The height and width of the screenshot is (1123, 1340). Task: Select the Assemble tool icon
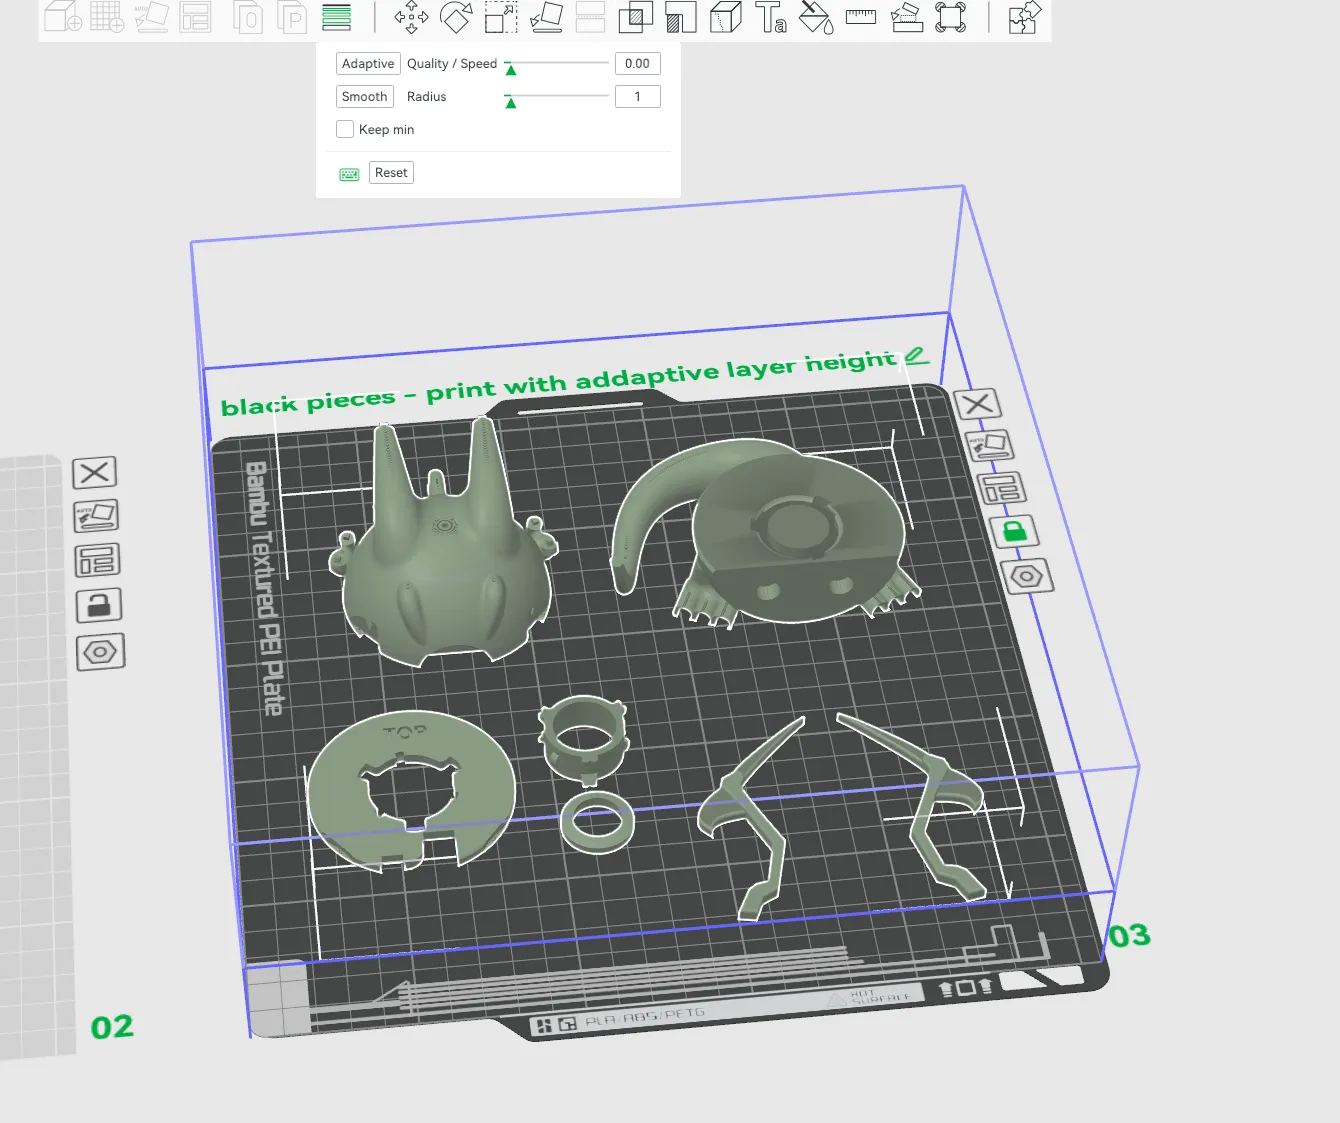(x=906, y=17)
